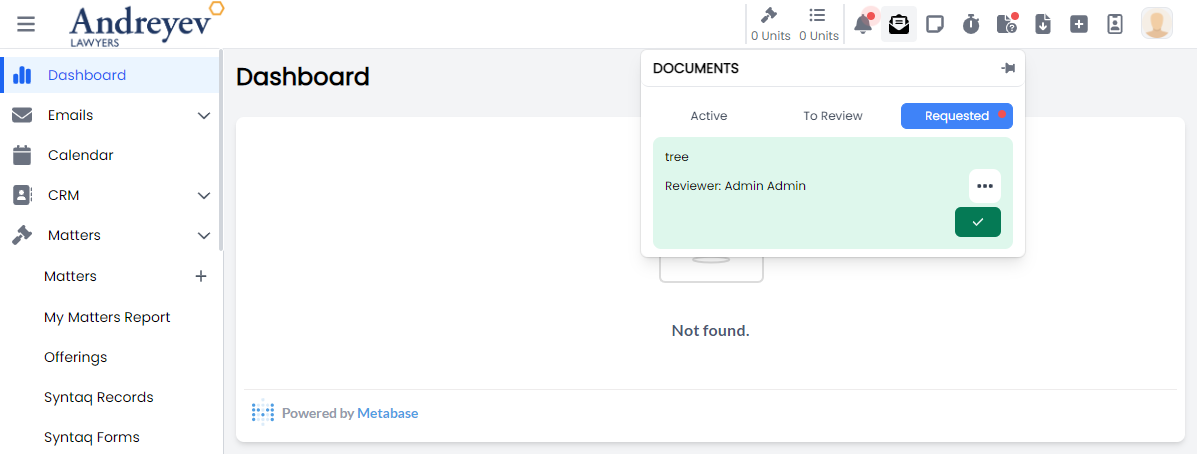
Task: Switch to the To Review tab
Action: [833, 116]
